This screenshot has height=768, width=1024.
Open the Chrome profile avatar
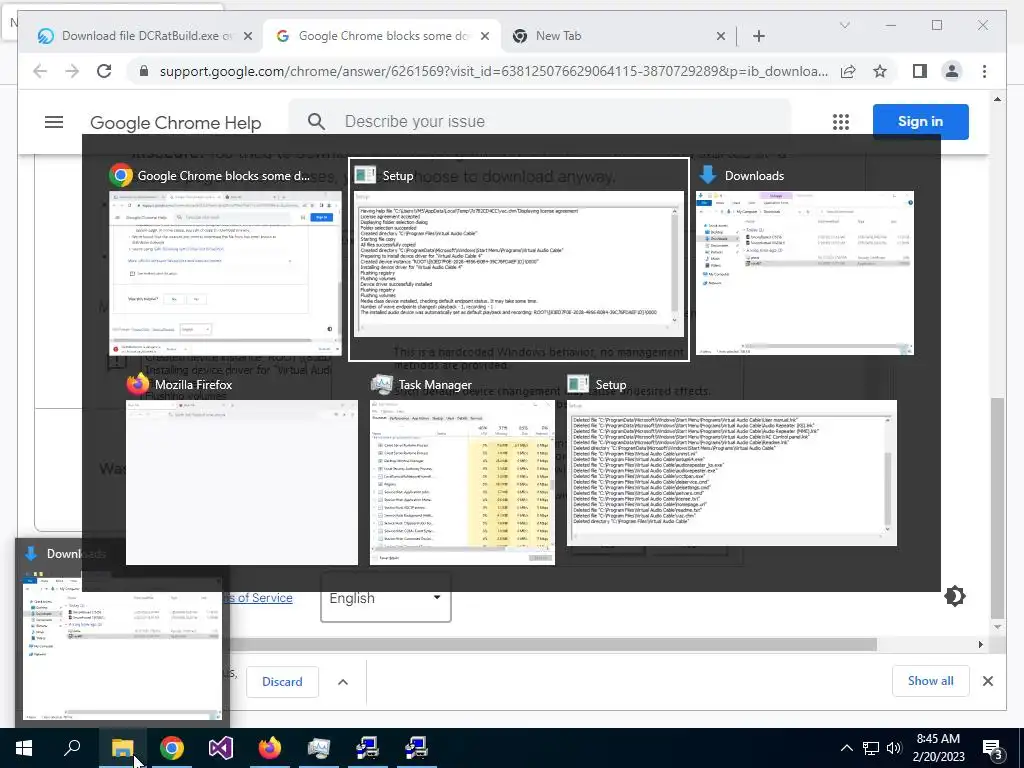(x=952, y=71)
